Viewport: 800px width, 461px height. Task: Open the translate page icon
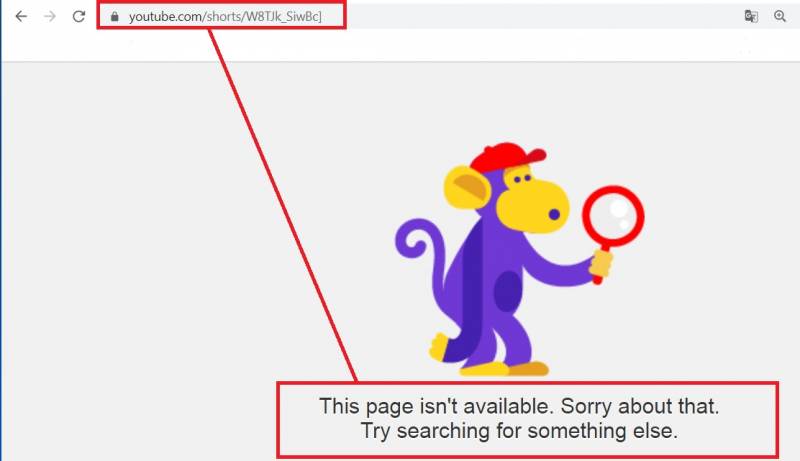click(751, 16)
